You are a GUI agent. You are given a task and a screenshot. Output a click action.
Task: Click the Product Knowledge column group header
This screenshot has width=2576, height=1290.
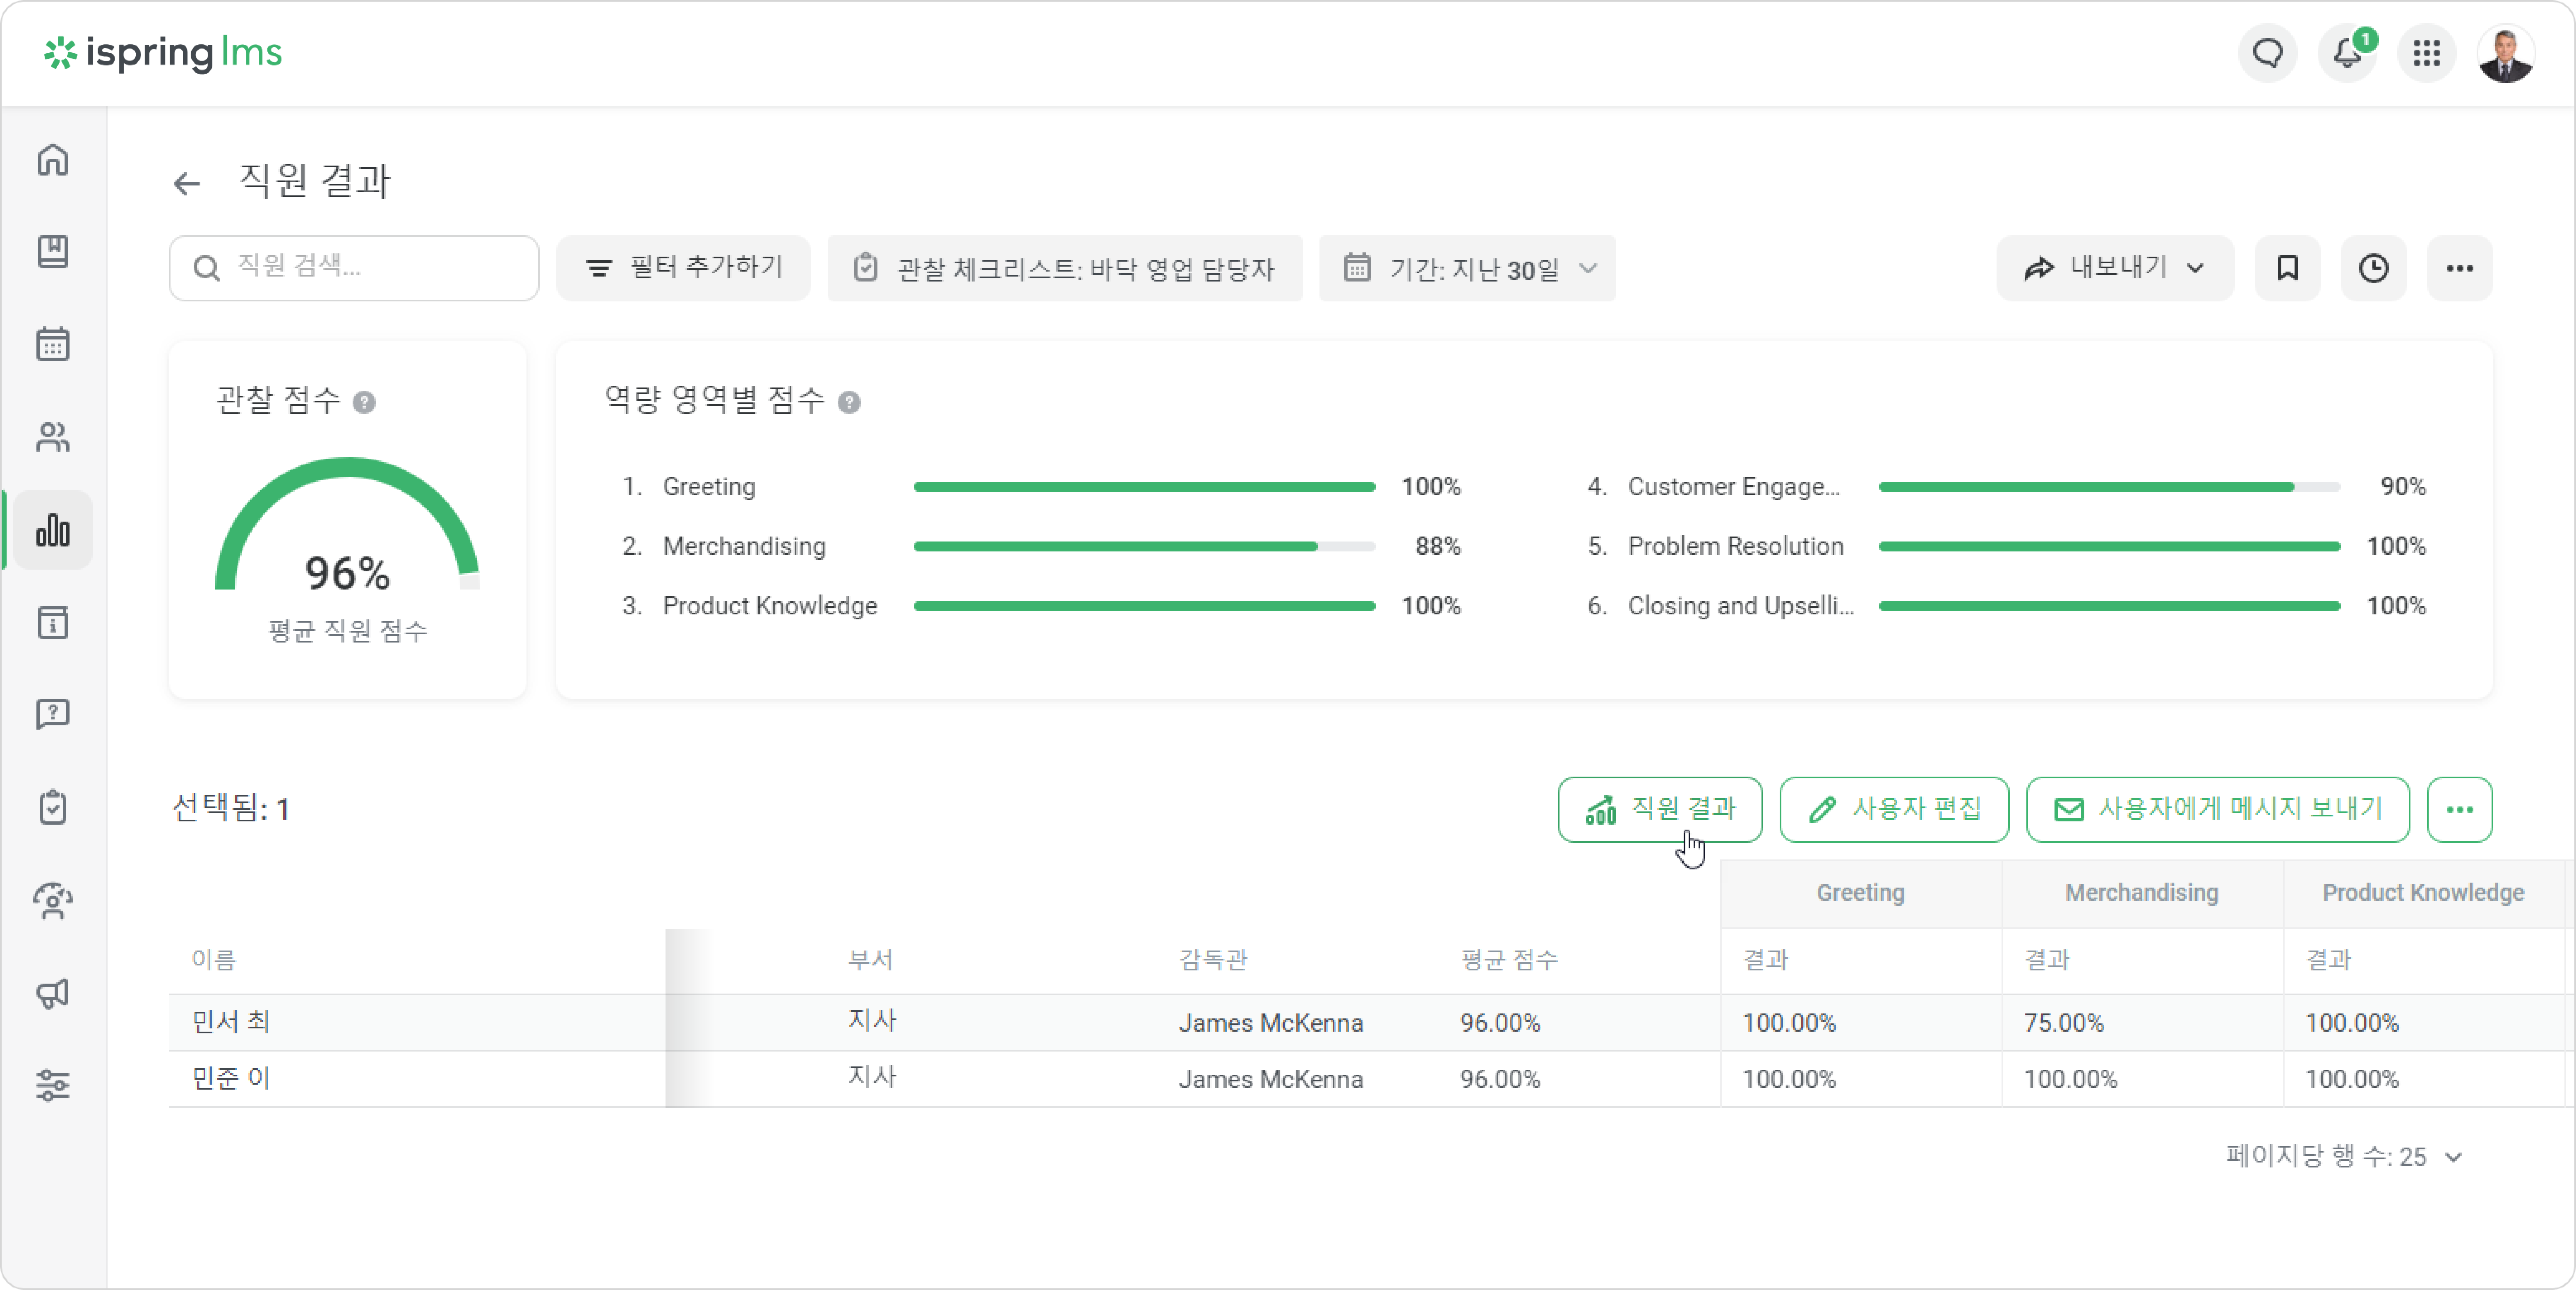click(x=2424, y=893)
